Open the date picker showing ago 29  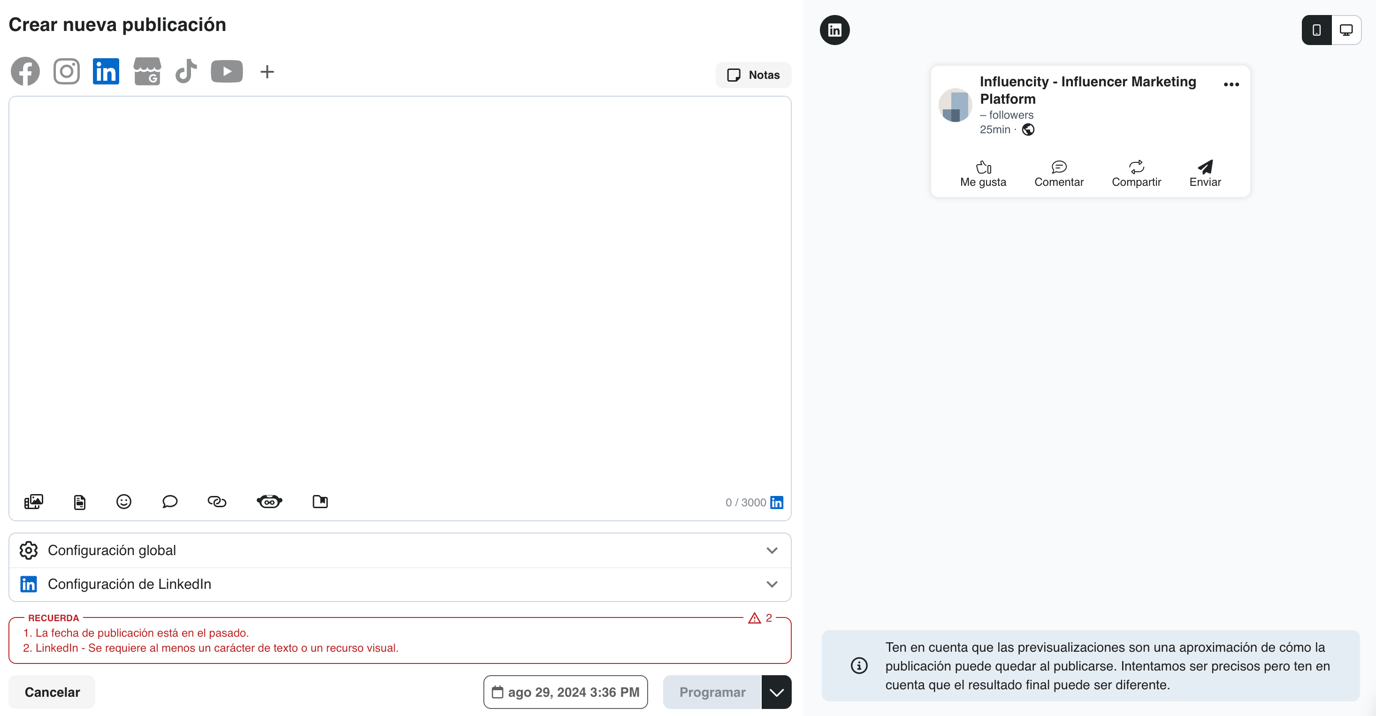[565, 691]
